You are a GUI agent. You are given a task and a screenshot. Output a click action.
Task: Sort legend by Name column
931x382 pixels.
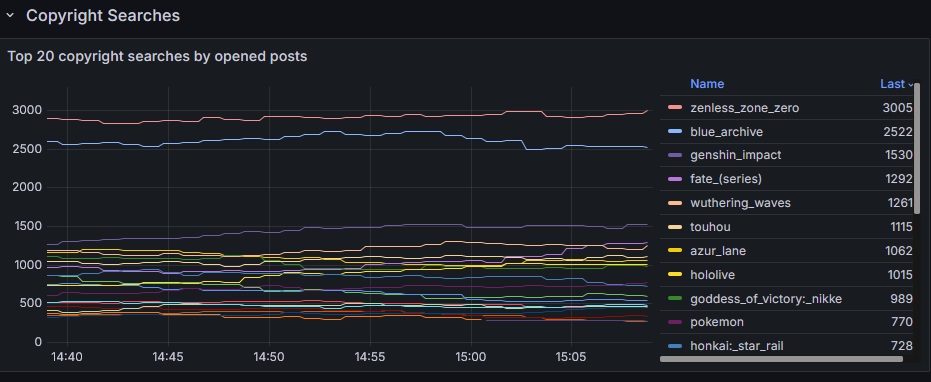[x=707, y=84]
